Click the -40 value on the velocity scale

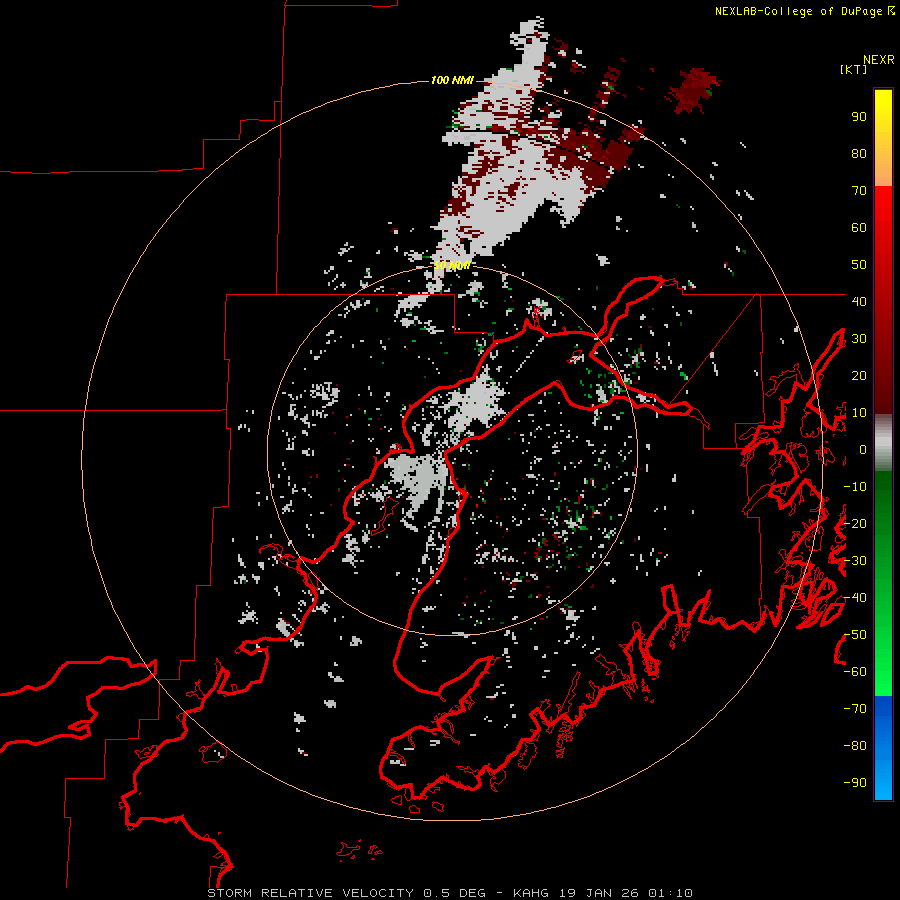855,598
